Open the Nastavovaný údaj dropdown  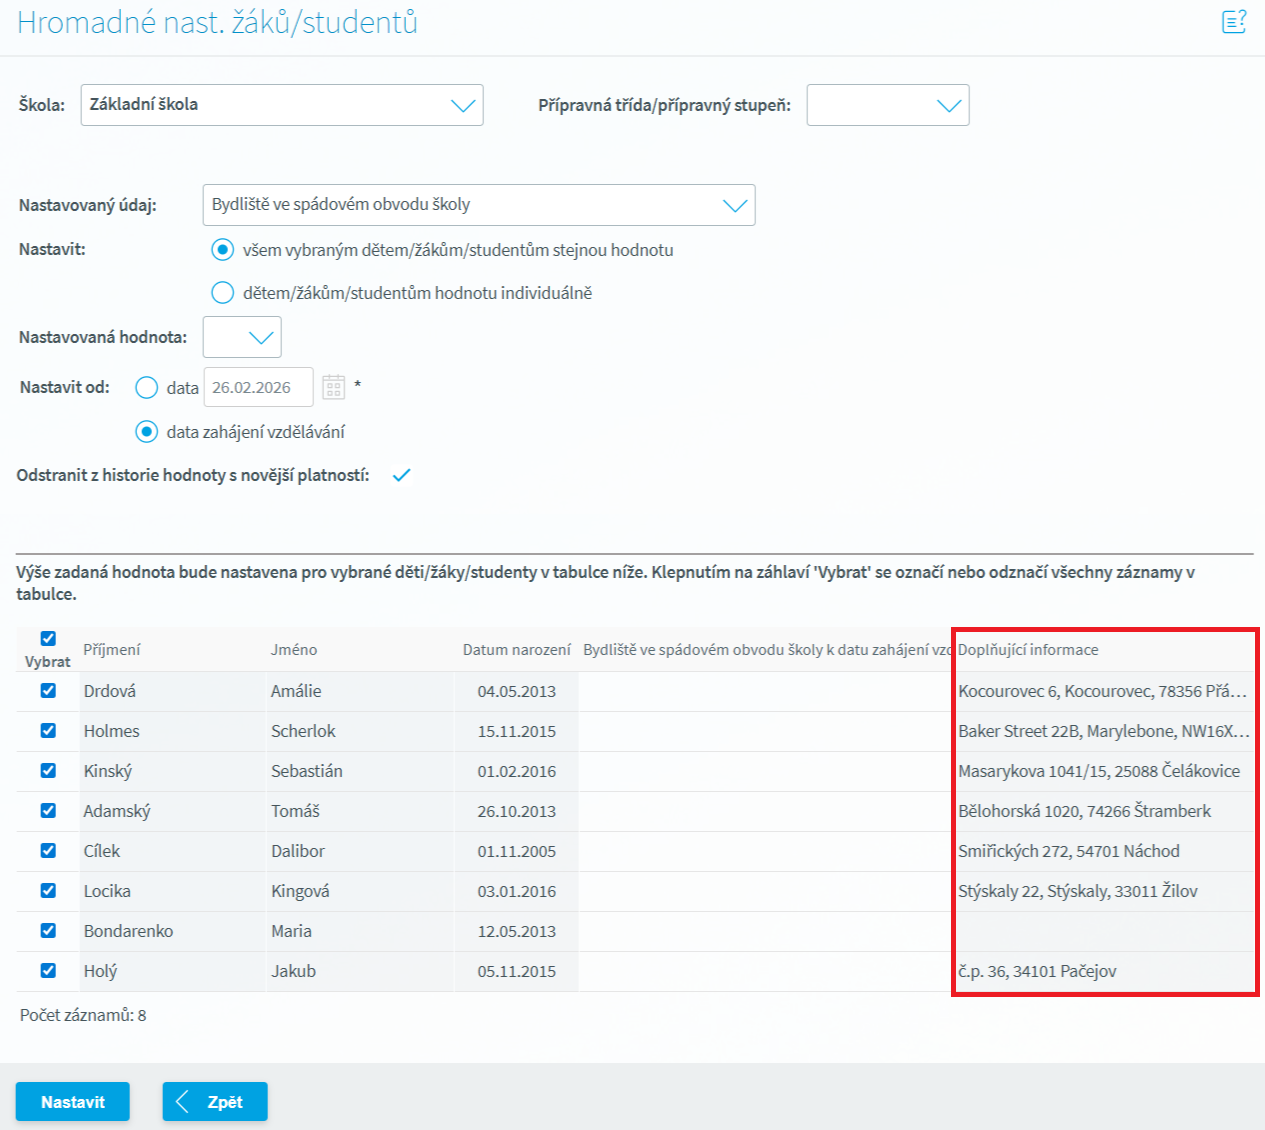coord(478,205)
